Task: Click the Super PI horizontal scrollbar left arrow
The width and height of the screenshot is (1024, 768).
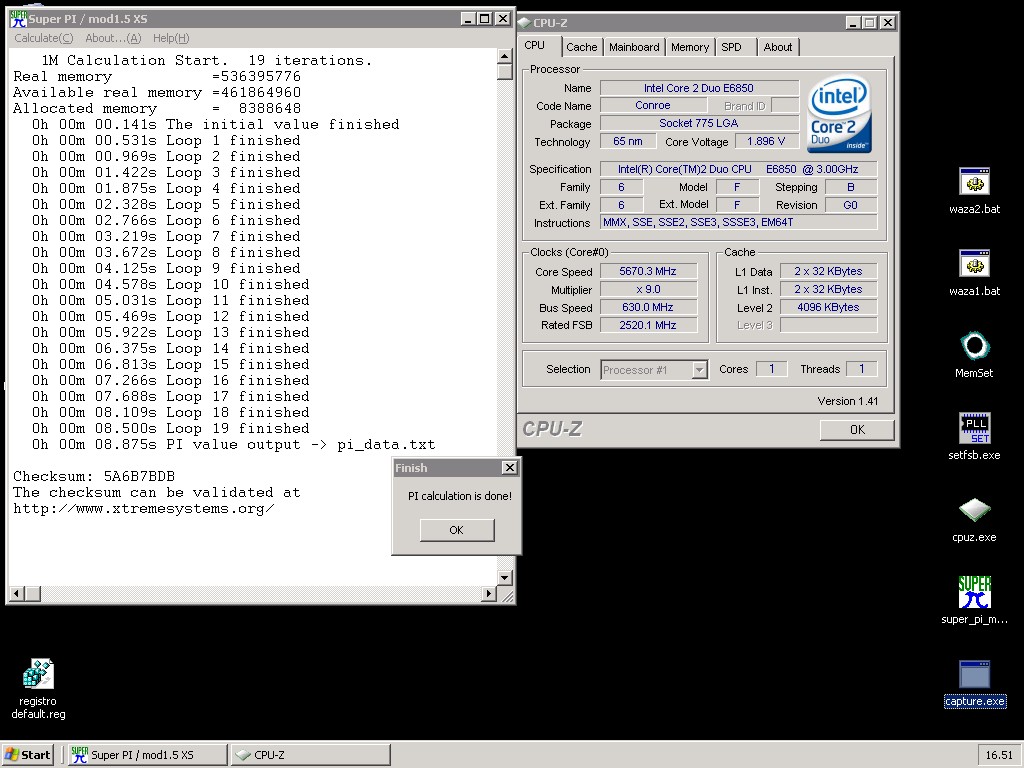Action: (x=17, y=594)
